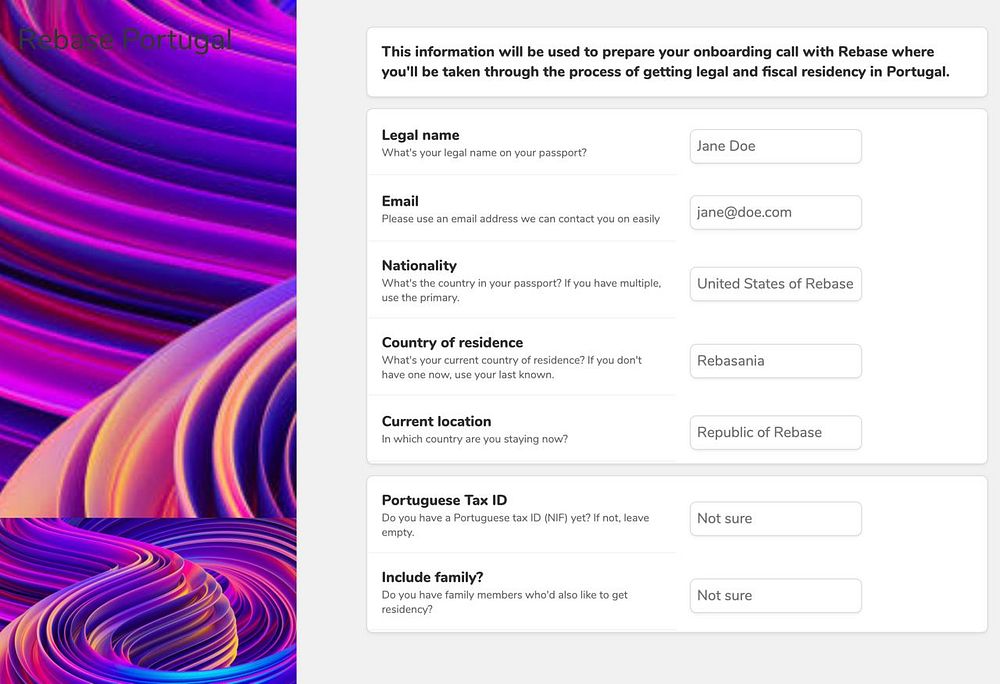Click the "Country of residence" heading
1000x684 pixels.
452,342
